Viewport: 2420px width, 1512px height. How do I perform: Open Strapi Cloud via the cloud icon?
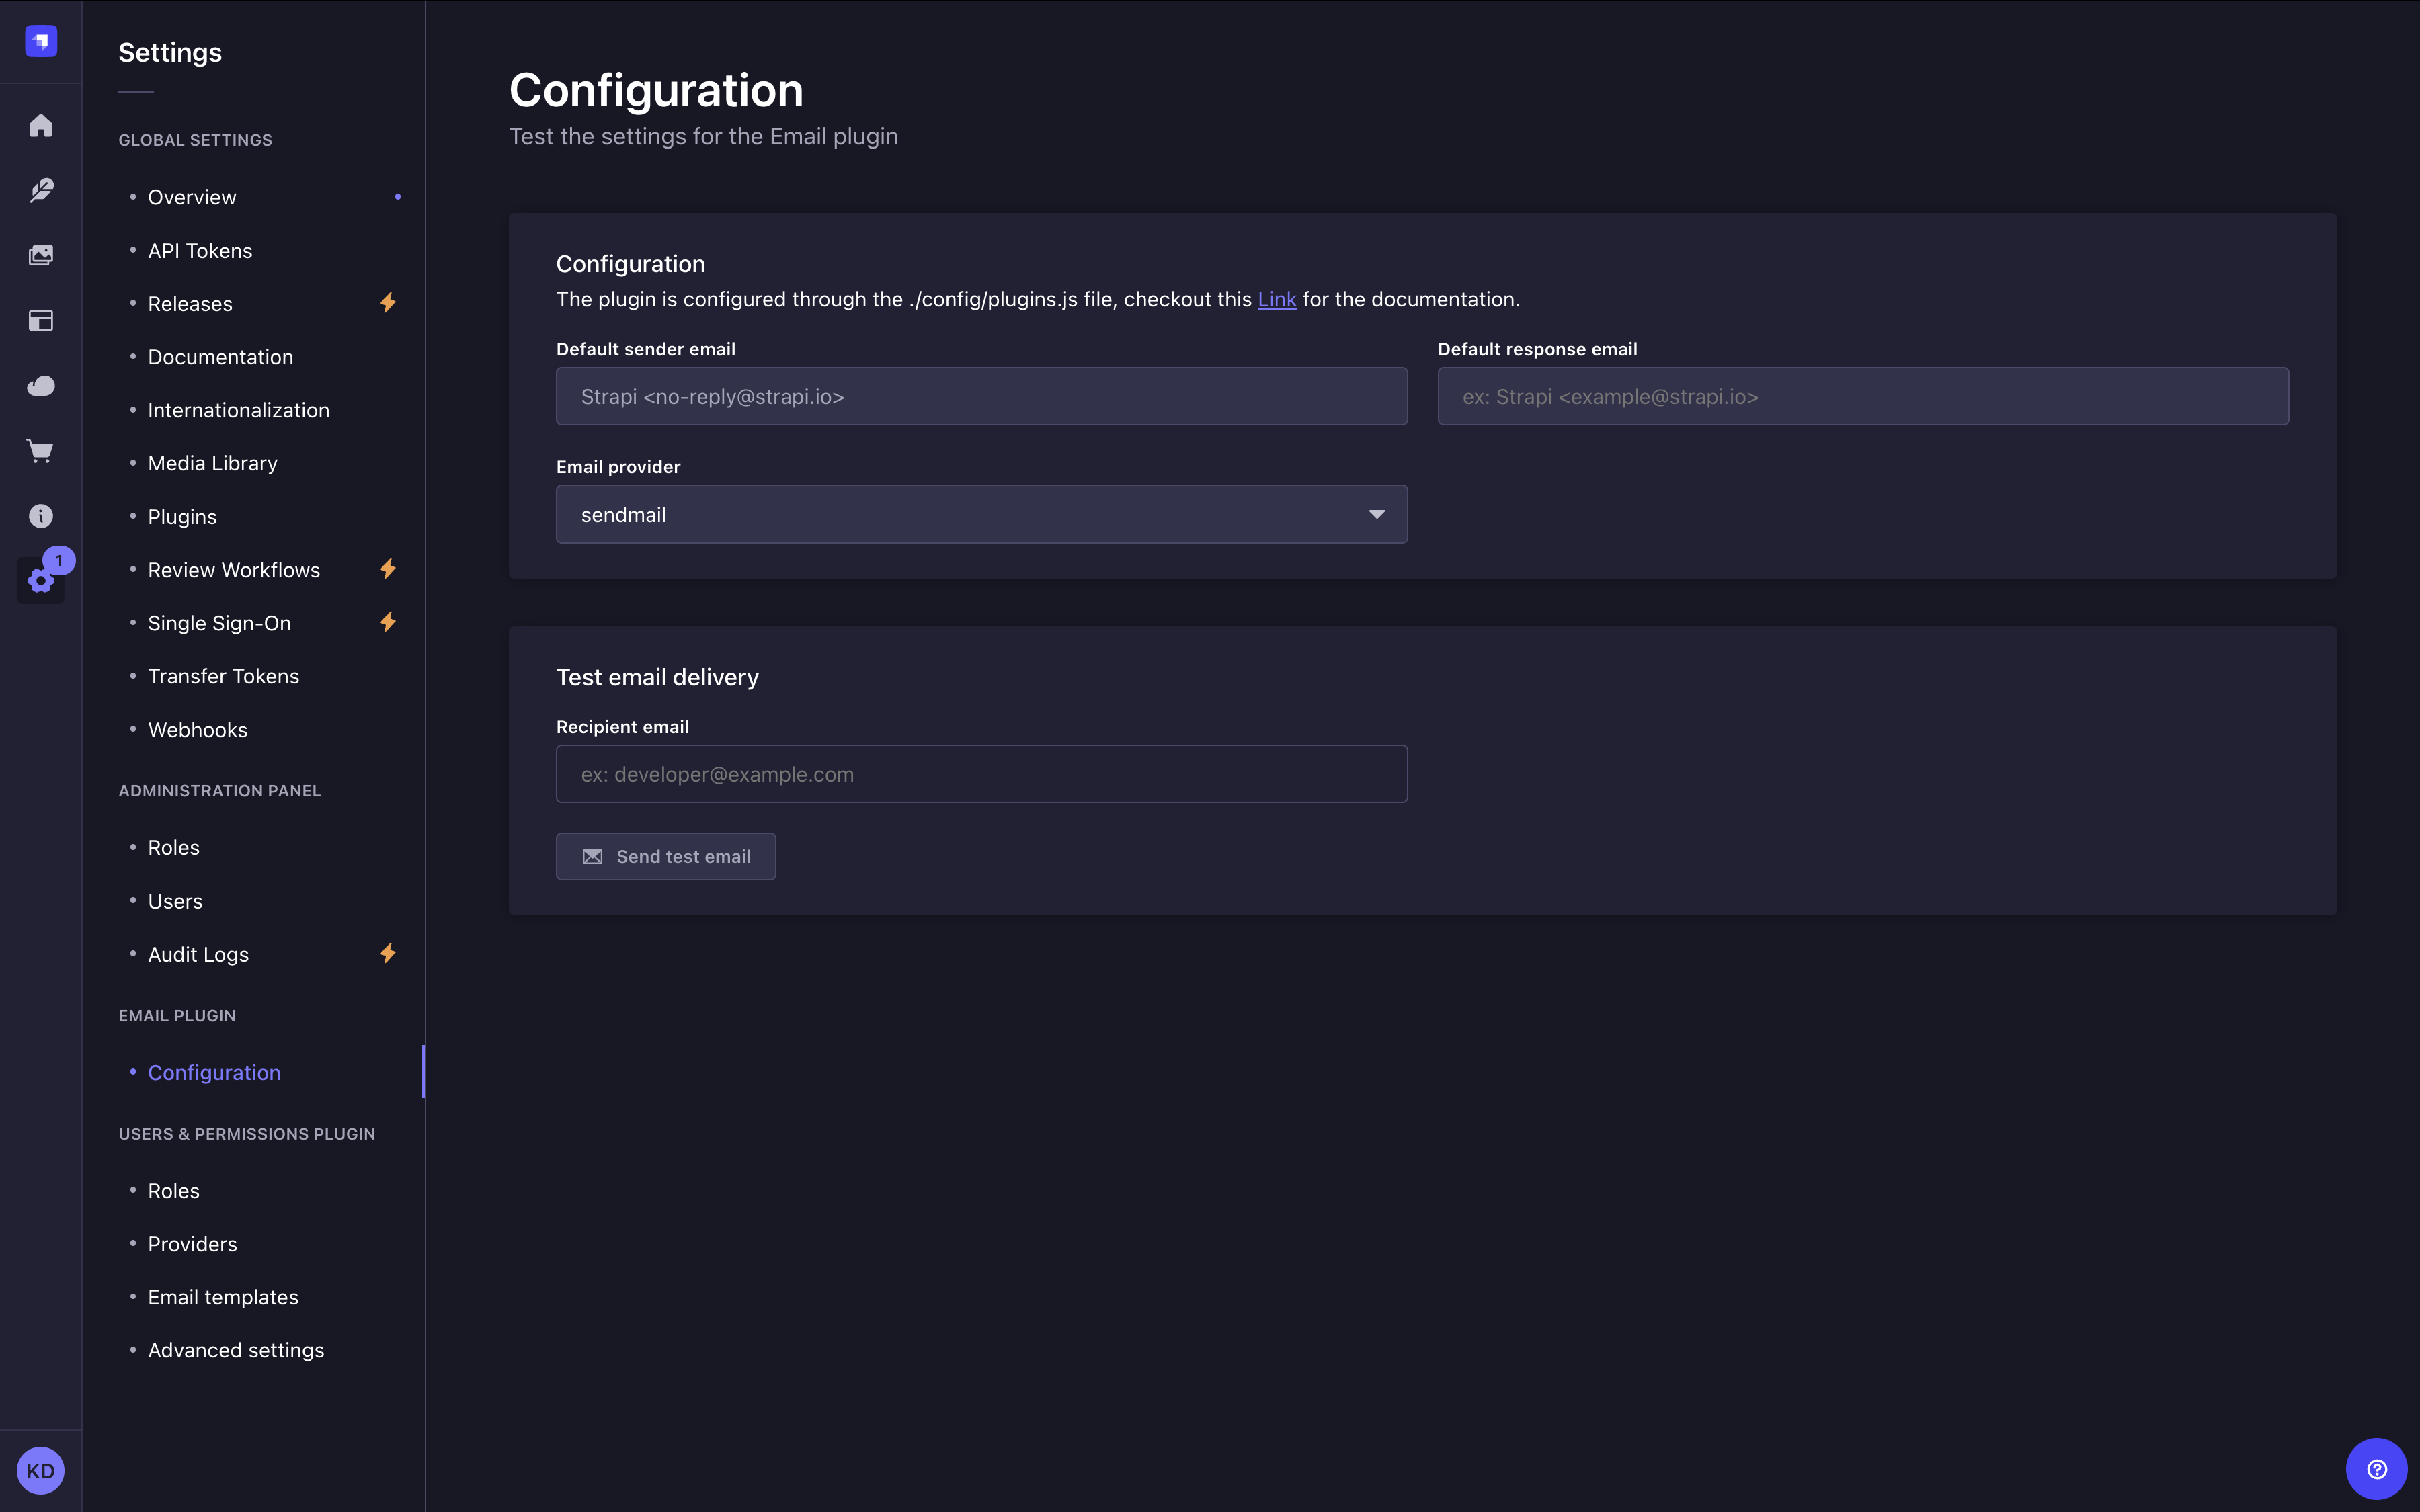tap(40, 386)
